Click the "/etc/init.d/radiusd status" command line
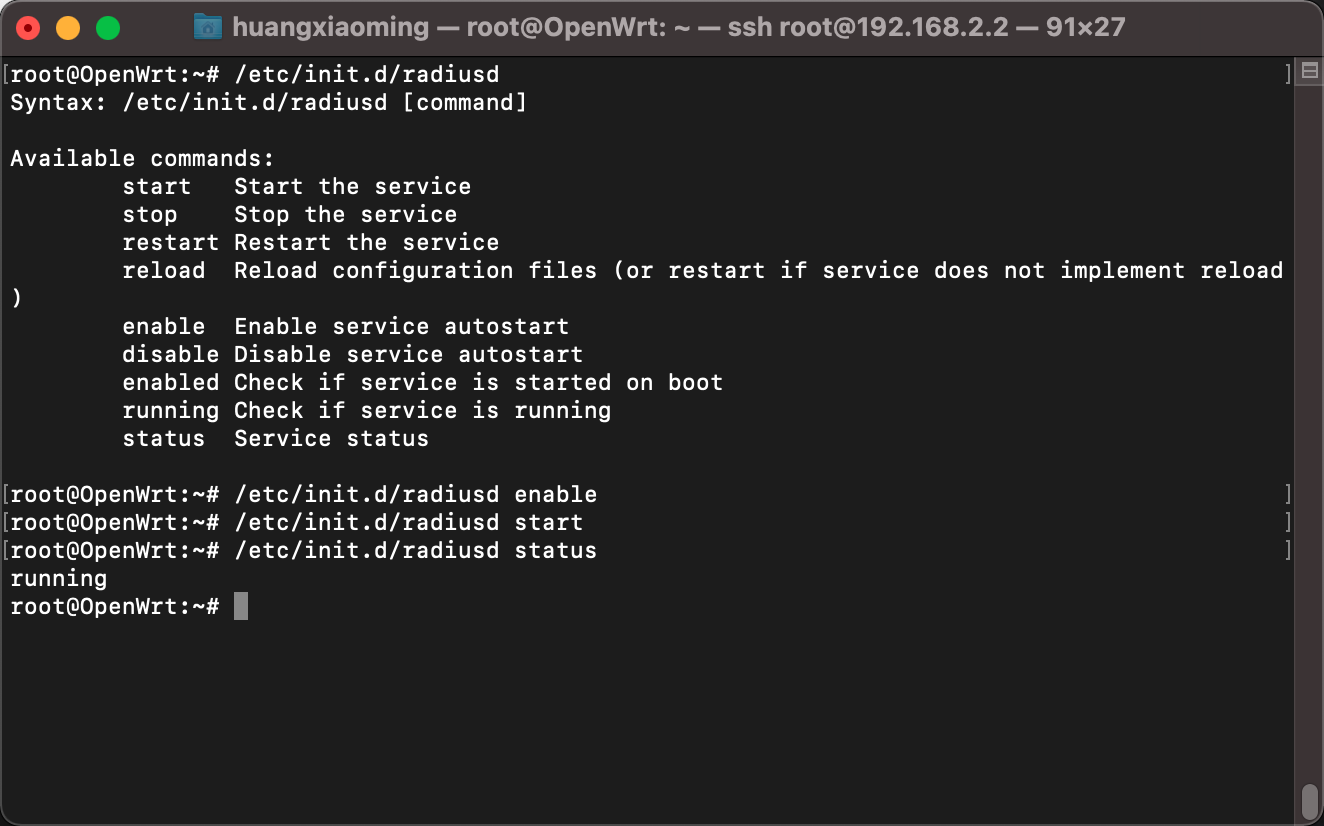This screenshot has height=826, width=1324. click(415, 550)
